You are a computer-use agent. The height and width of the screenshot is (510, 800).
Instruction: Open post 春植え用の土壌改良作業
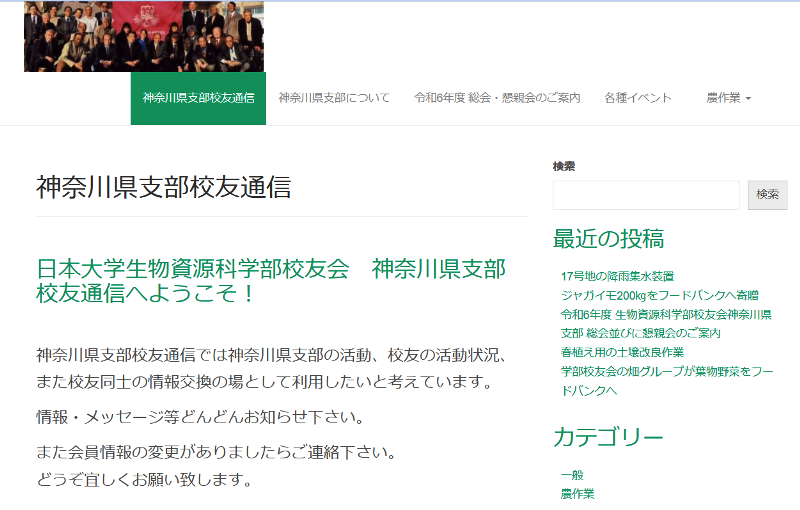[622, 352]
